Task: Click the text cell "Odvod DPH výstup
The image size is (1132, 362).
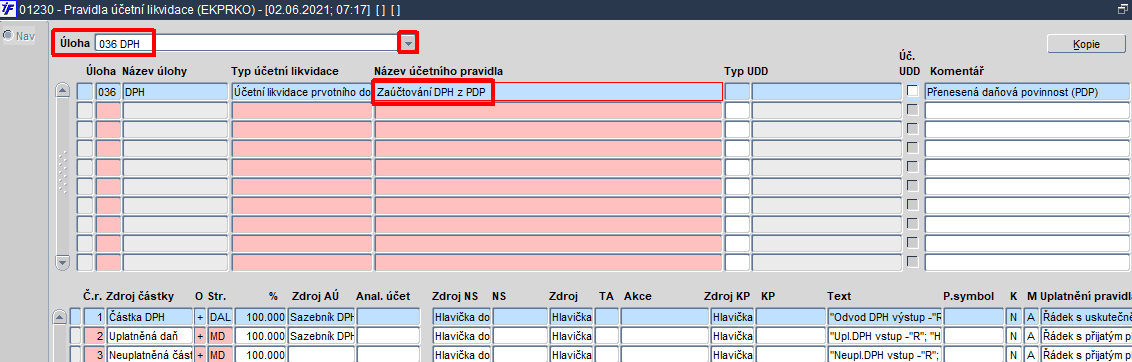Action: (885, 316)
